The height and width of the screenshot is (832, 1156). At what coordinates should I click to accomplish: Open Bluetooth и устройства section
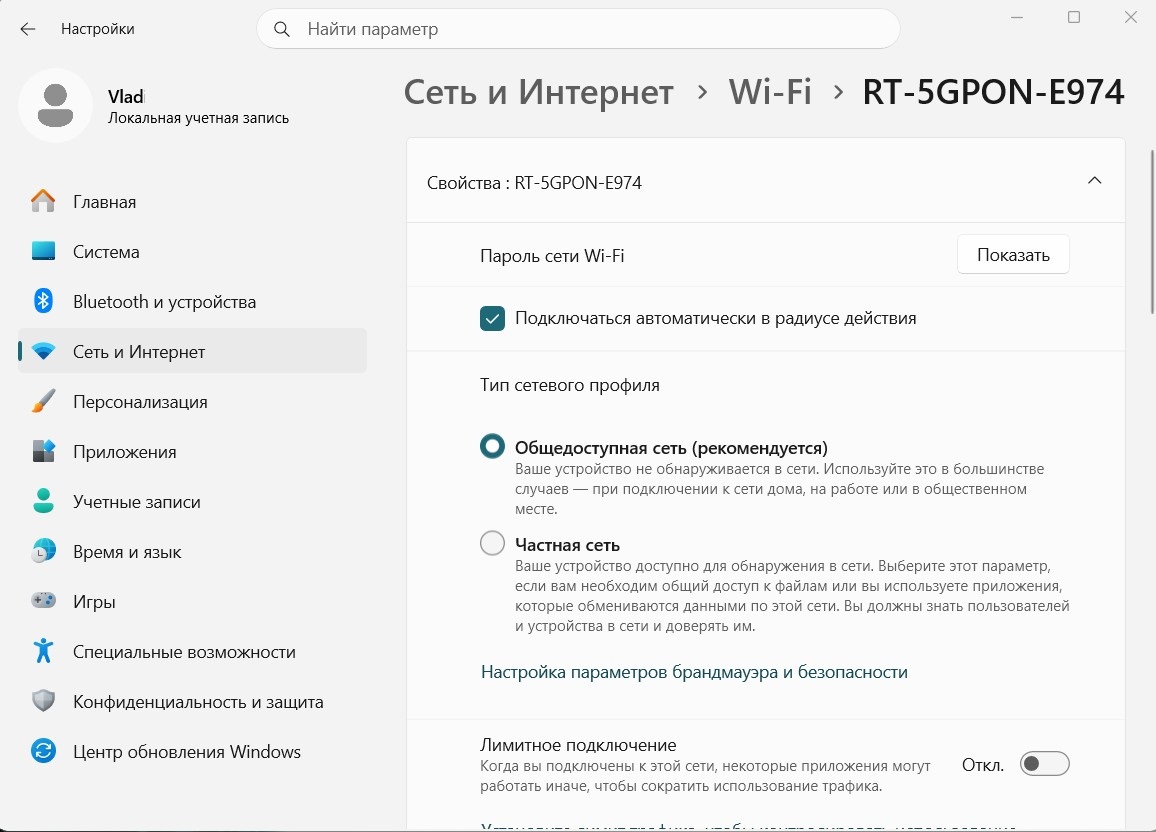(x=192, y=302)
